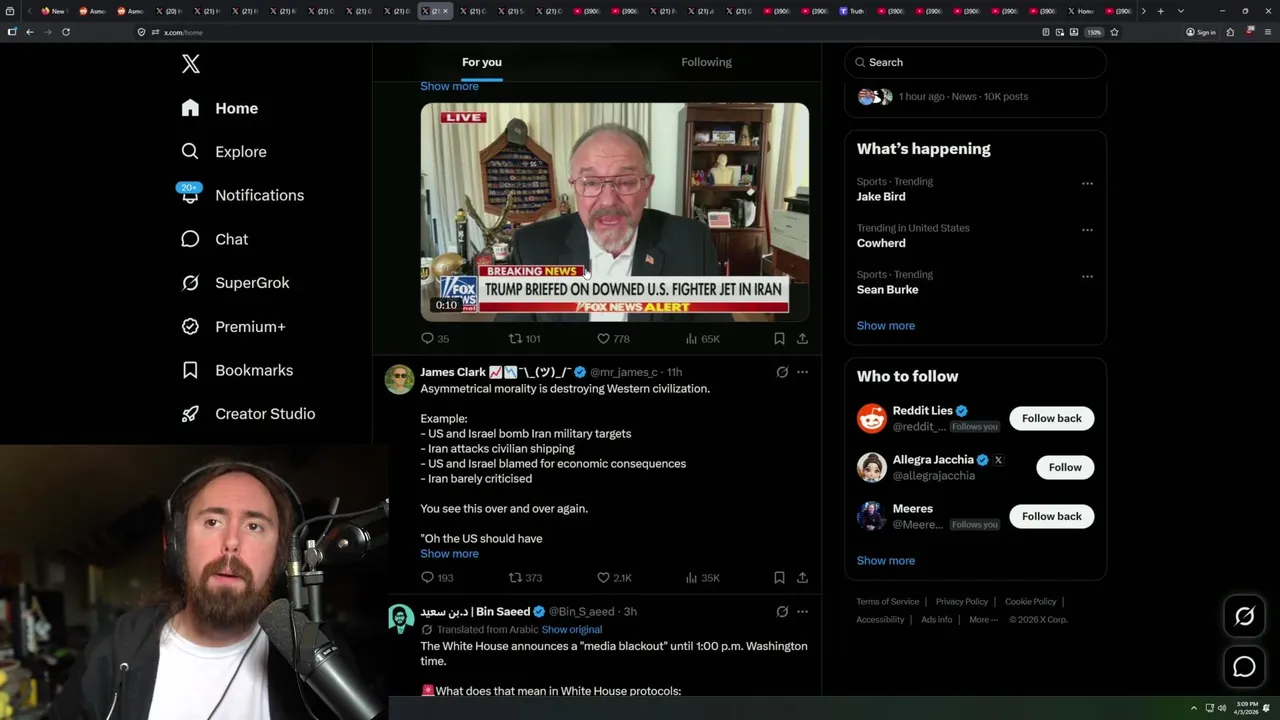
Task: Show more under Who to follow
Action: [885, 561]
